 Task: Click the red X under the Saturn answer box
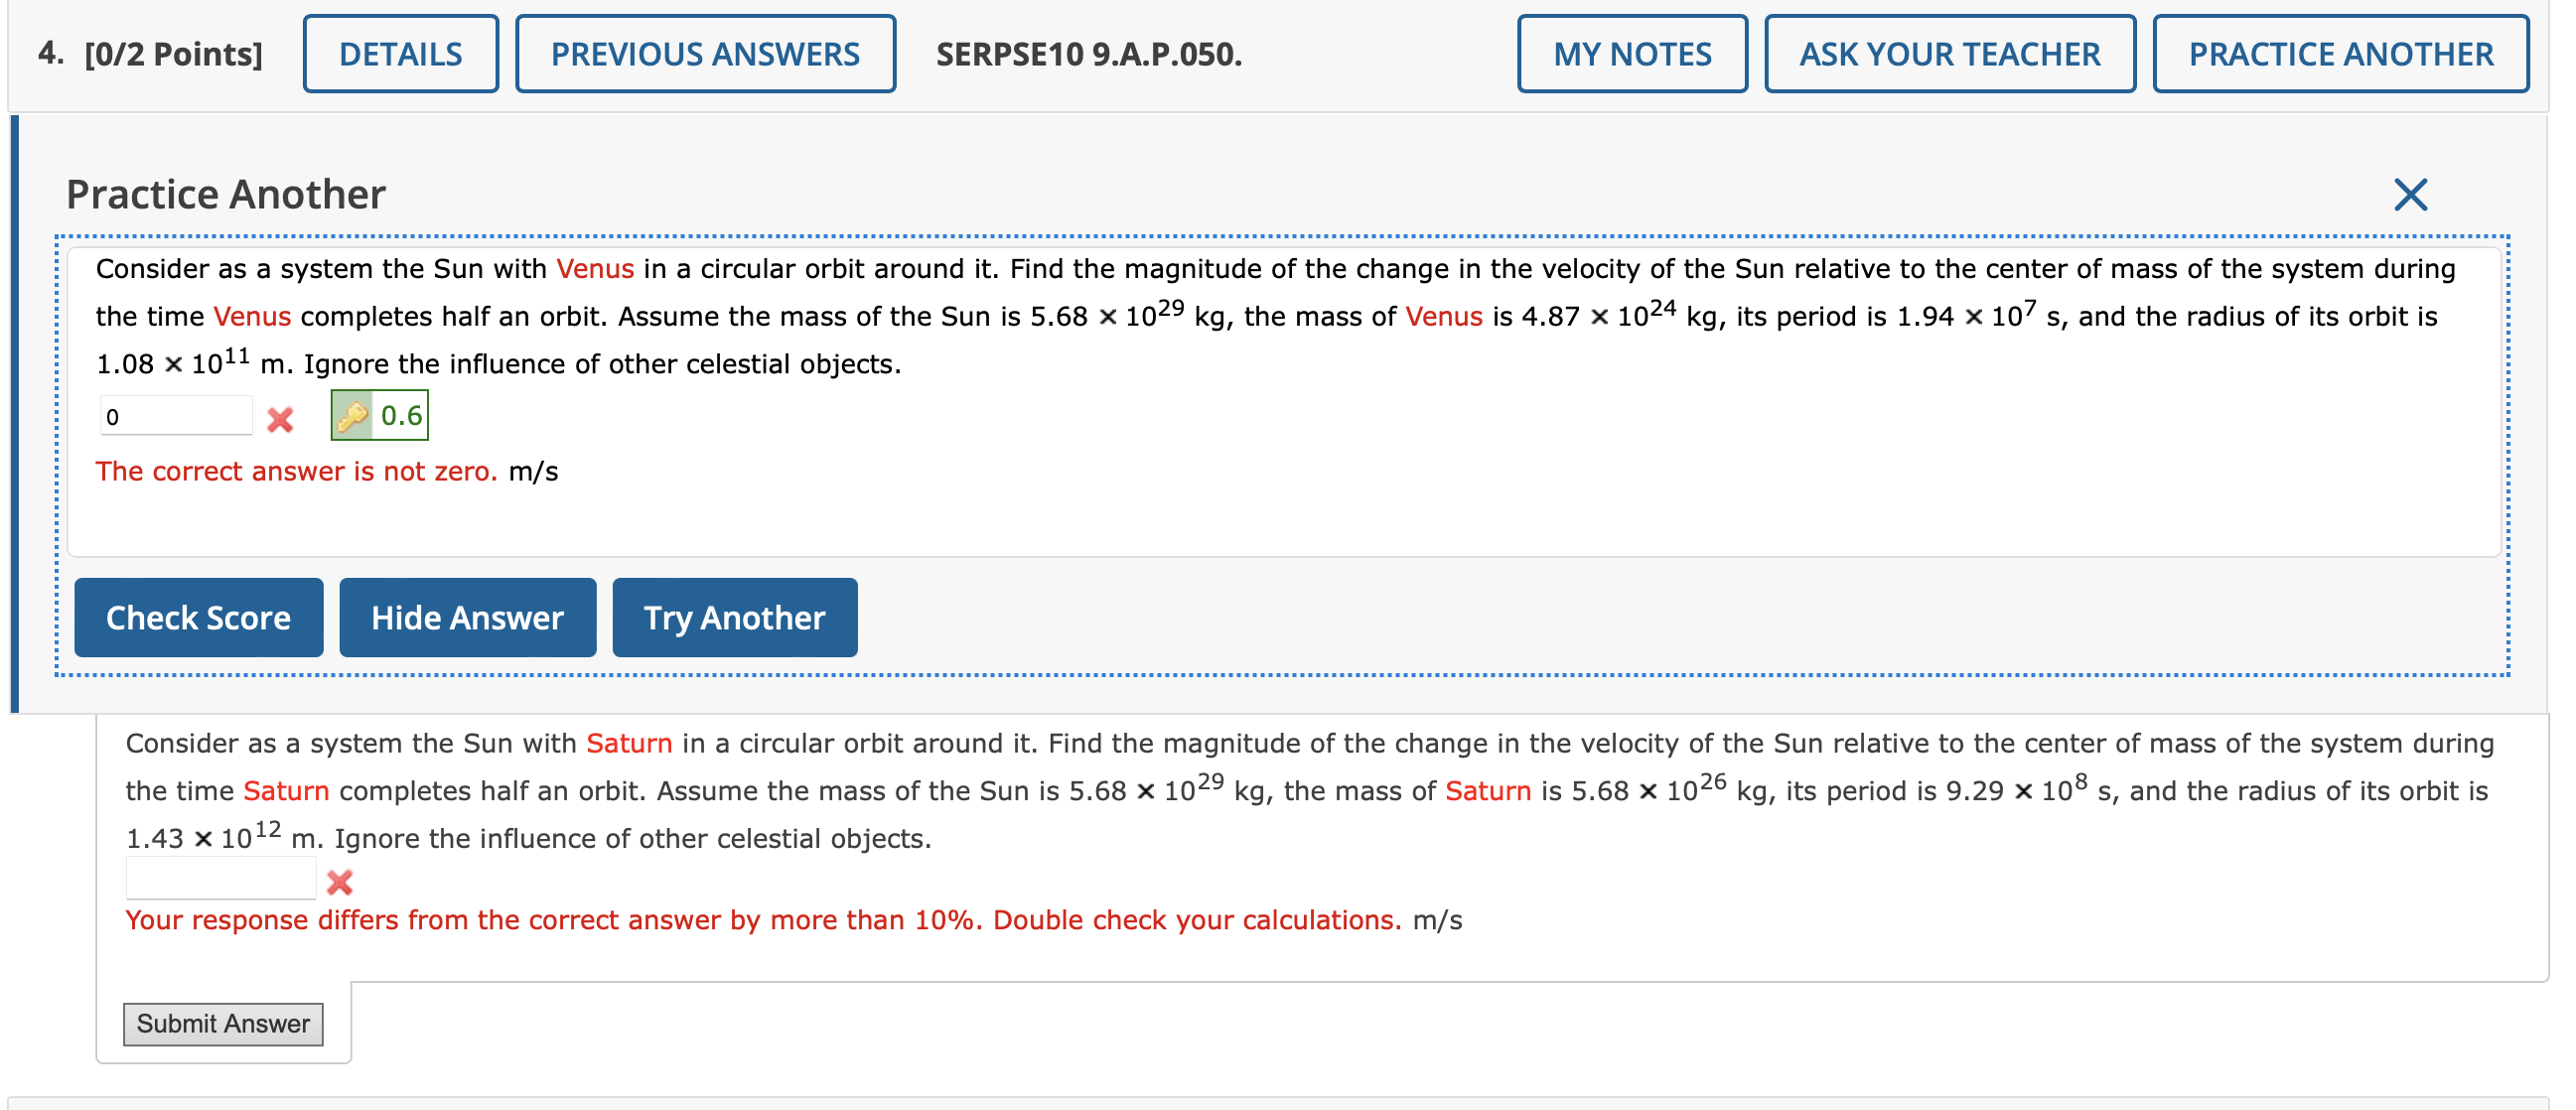click(x=340, y=882)
